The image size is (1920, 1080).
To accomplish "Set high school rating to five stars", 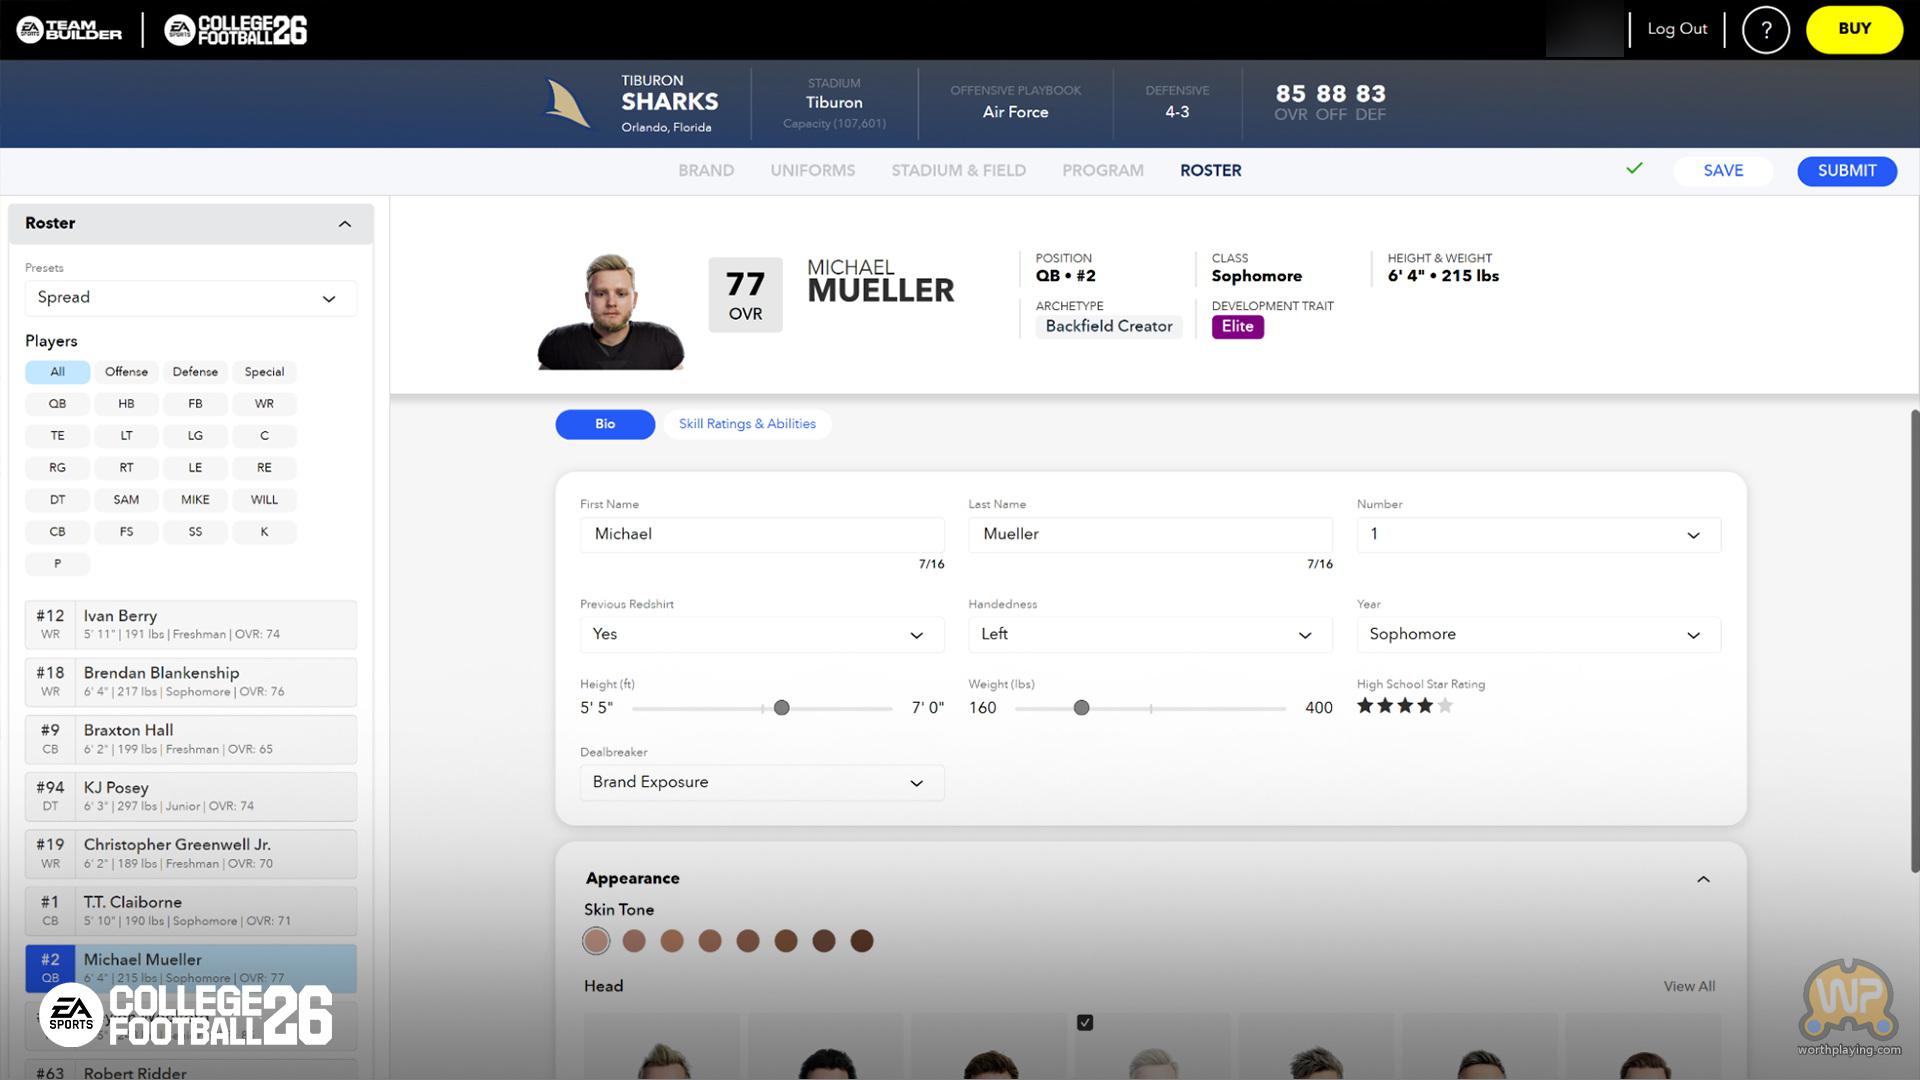I will point(1445,706).
